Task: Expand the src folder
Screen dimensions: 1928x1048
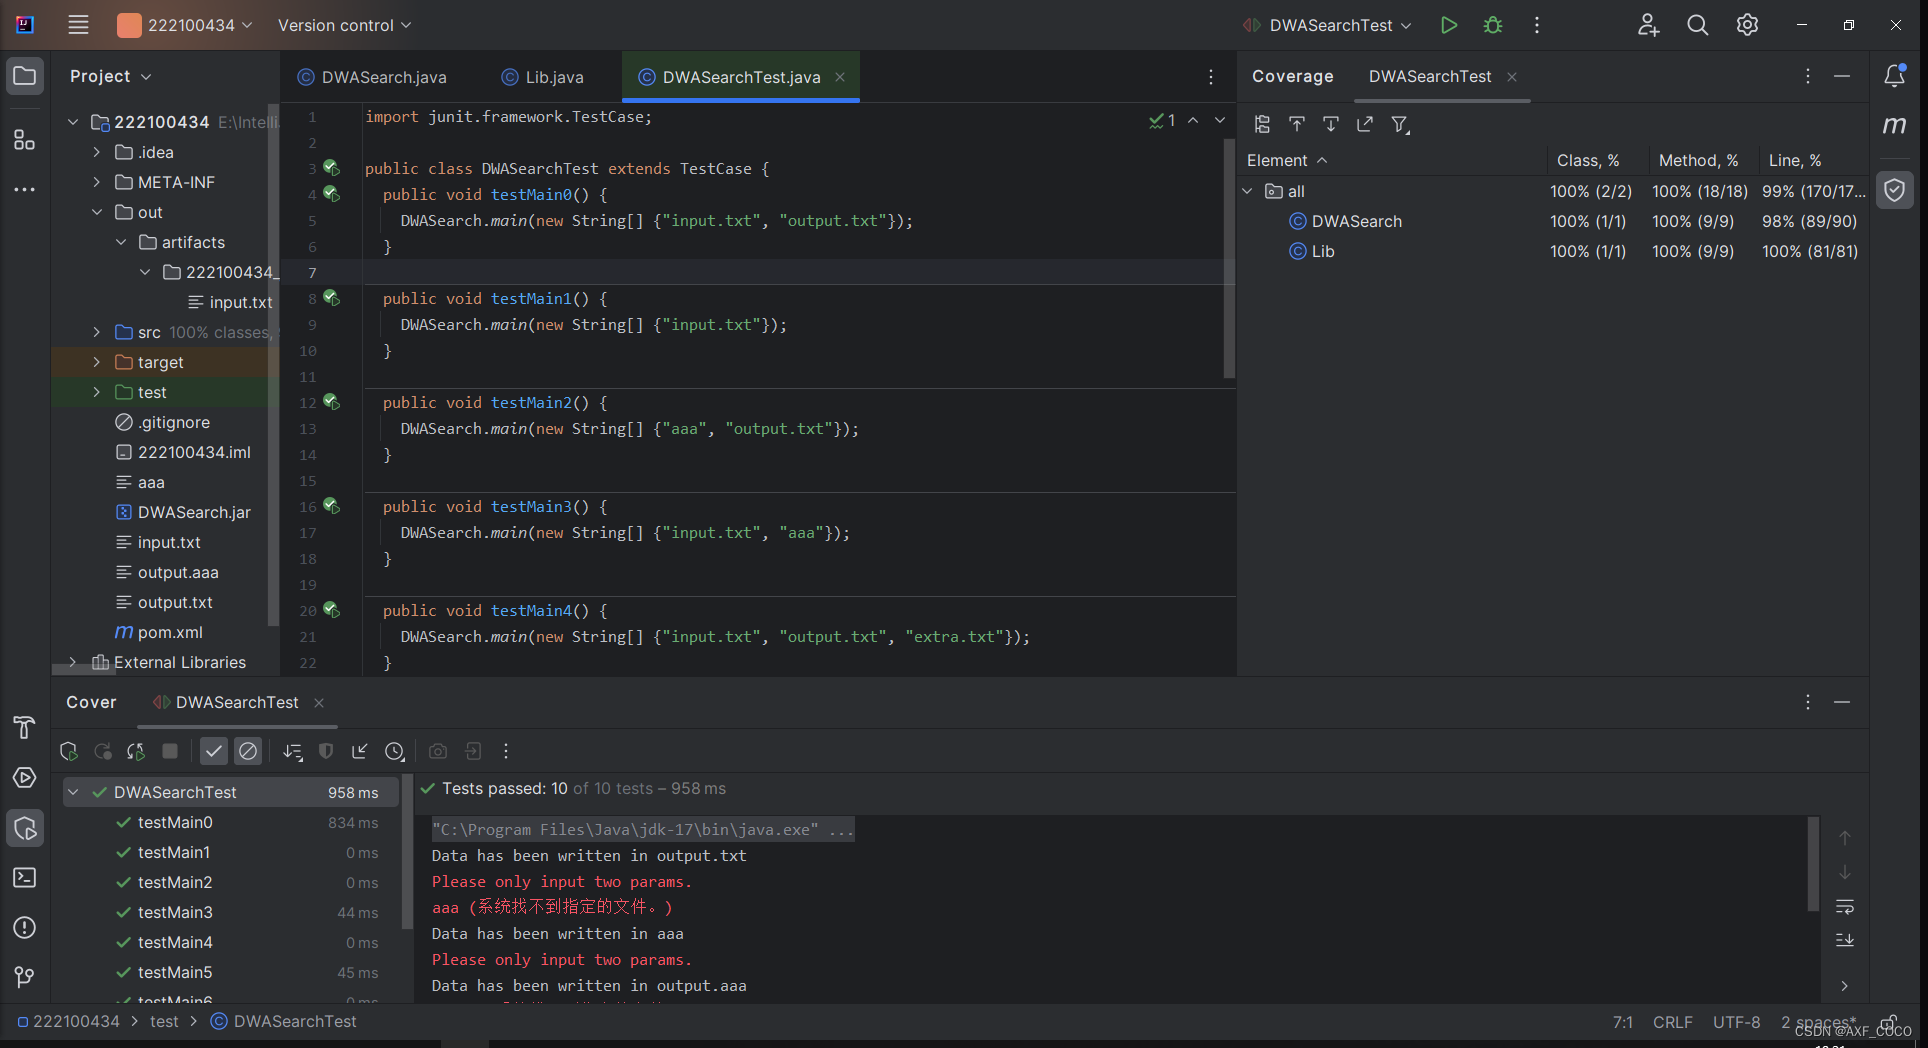Action: tap(97, 332)
